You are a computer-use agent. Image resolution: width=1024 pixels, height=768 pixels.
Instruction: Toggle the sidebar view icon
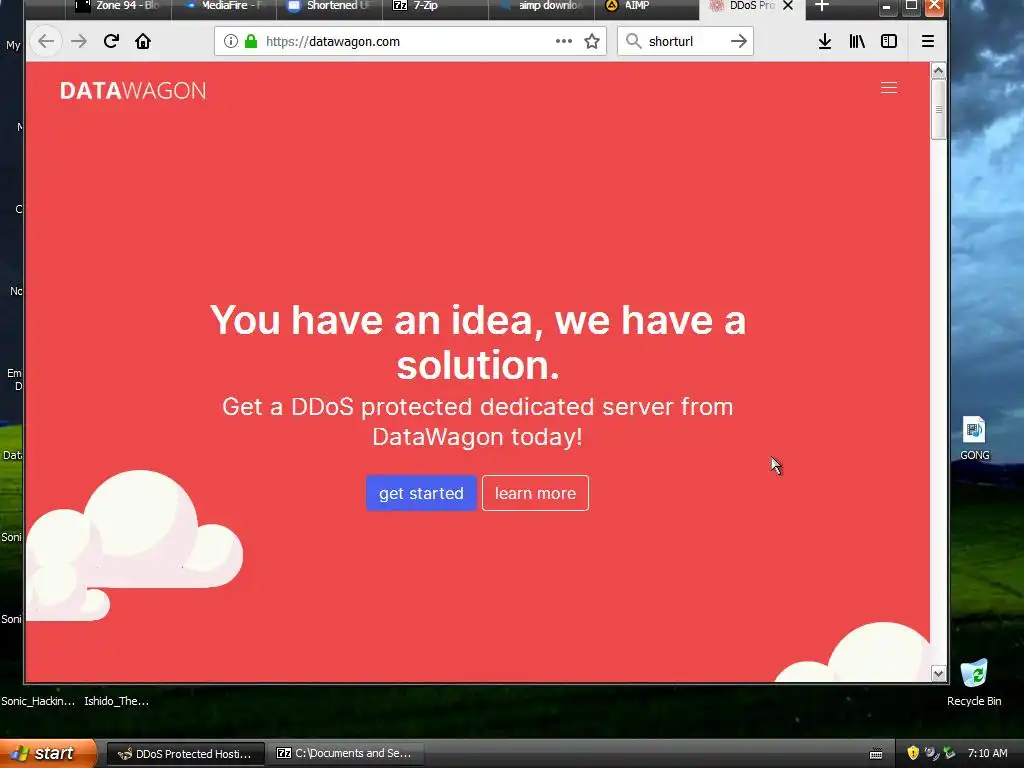point(889,41)
